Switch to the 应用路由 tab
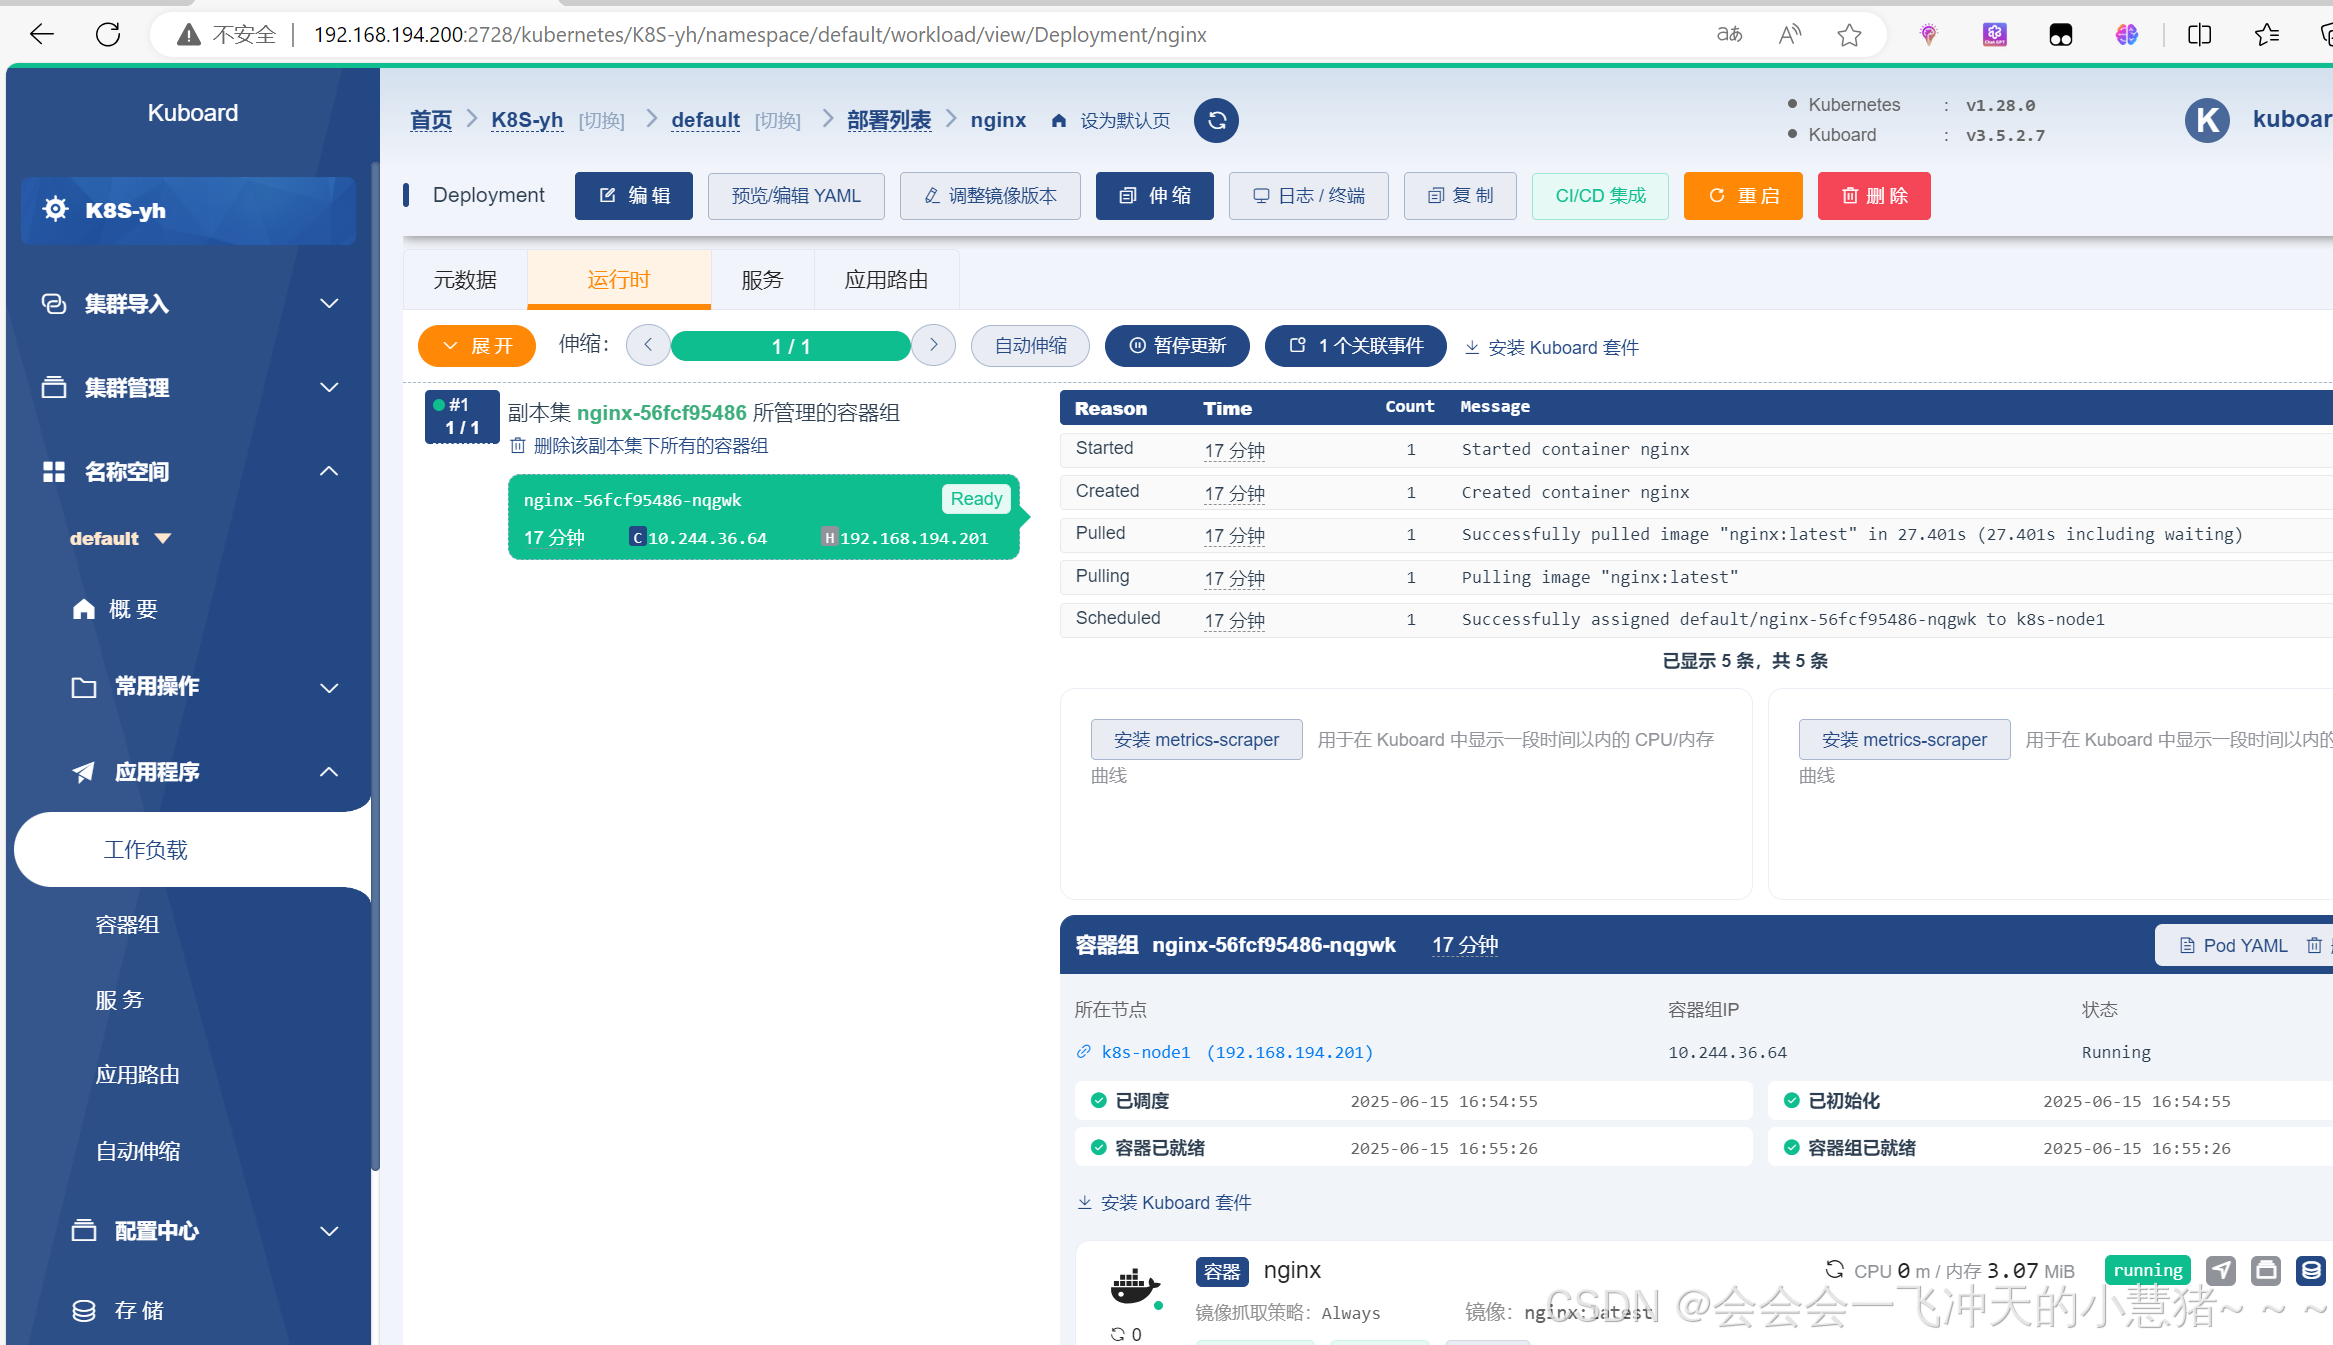The height and width of the screenshot is (1345, 2333). [x=886, y=280]
